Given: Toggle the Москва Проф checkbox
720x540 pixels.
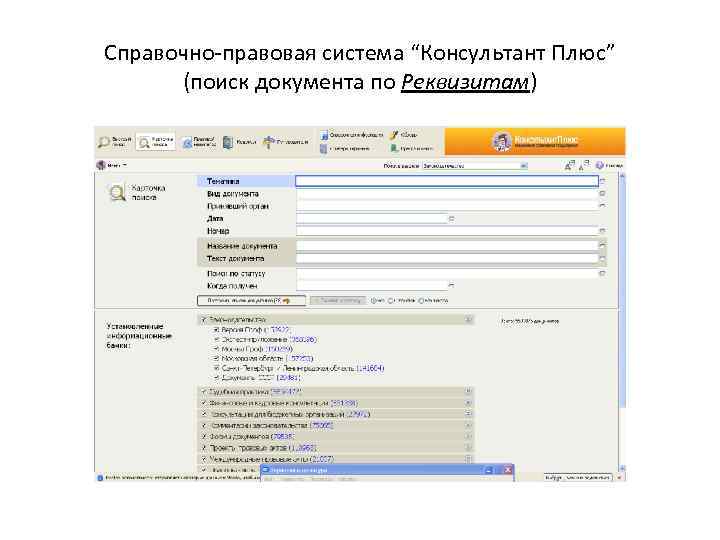Looking at the screenshot, I should (x=216, y=349).
